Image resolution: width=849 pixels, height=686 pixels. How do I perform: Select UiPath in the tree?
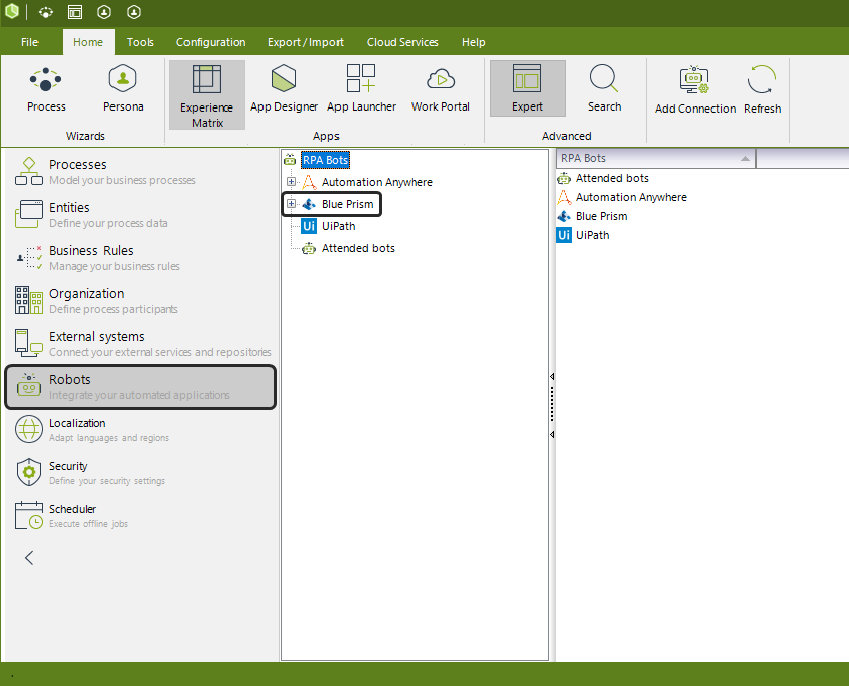point(339,226)
